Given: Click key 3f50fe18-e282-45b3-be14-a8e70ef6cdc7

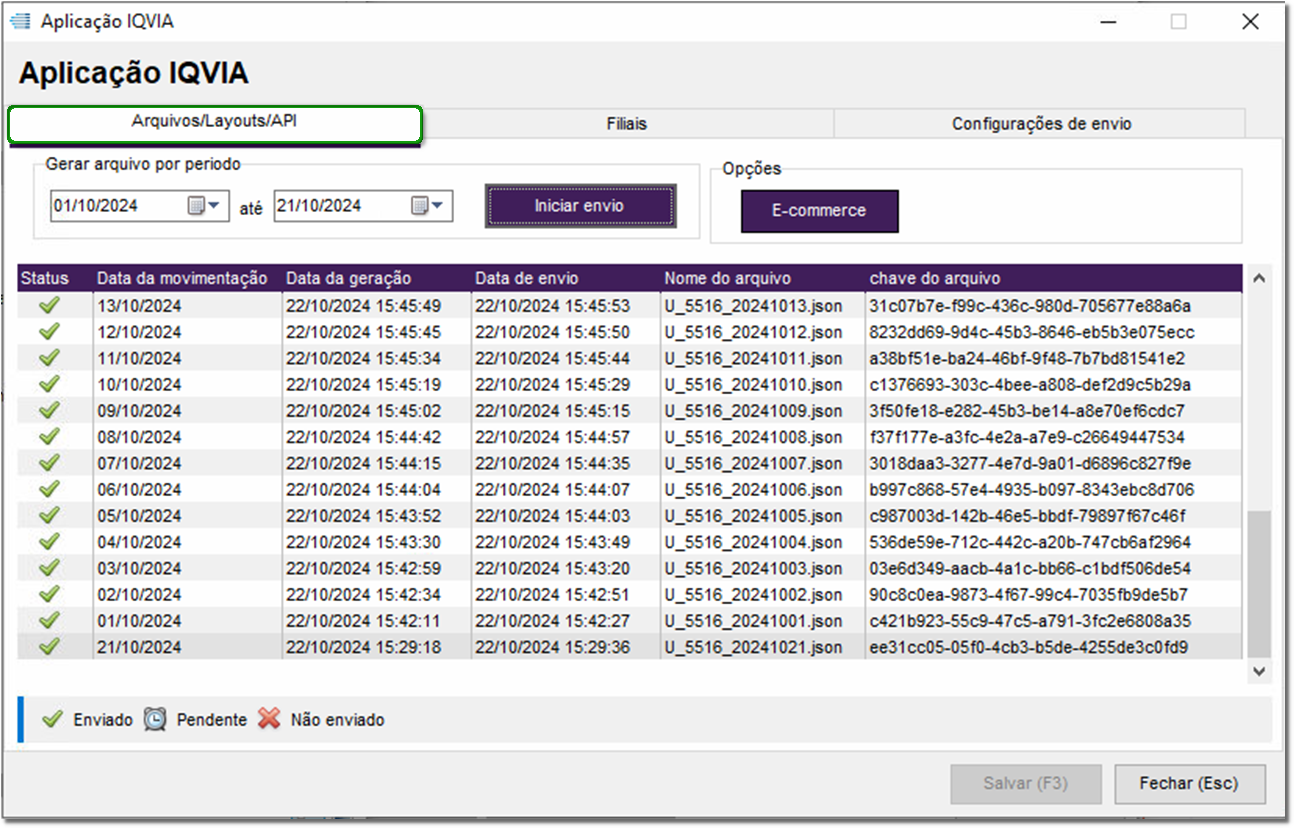Looking at the screenshot, I should (1027, 410).
